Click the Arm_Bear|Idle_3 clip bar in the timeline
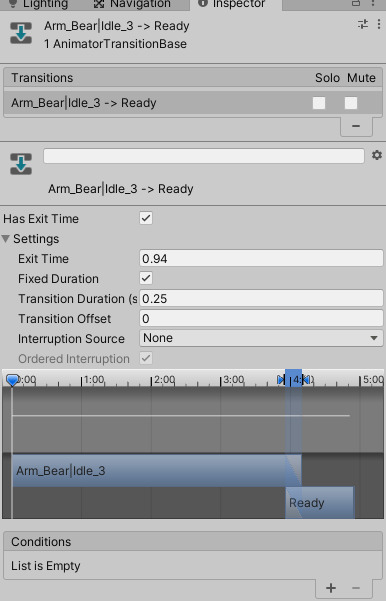The width and height of the screenshot is (386, 601). coord(157,471)
